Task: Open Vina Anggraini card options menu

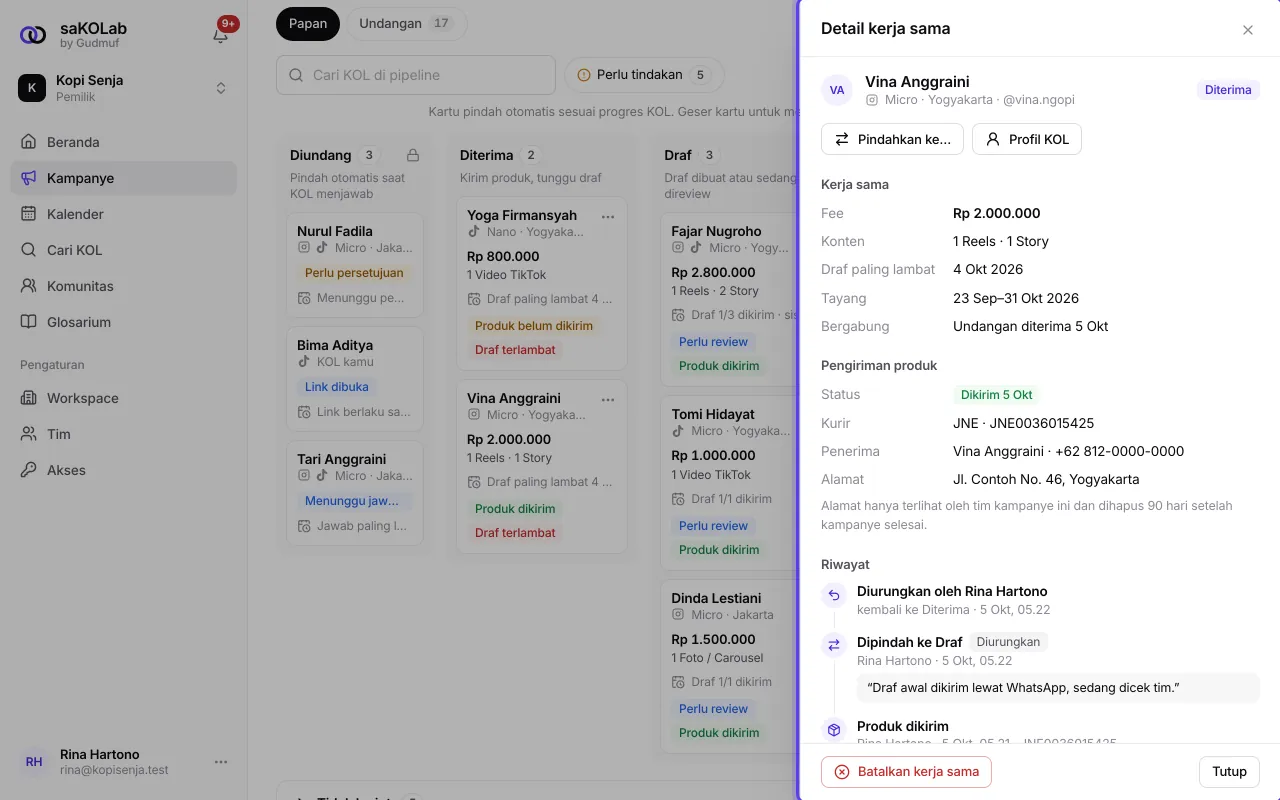Action: coord(608,399)
